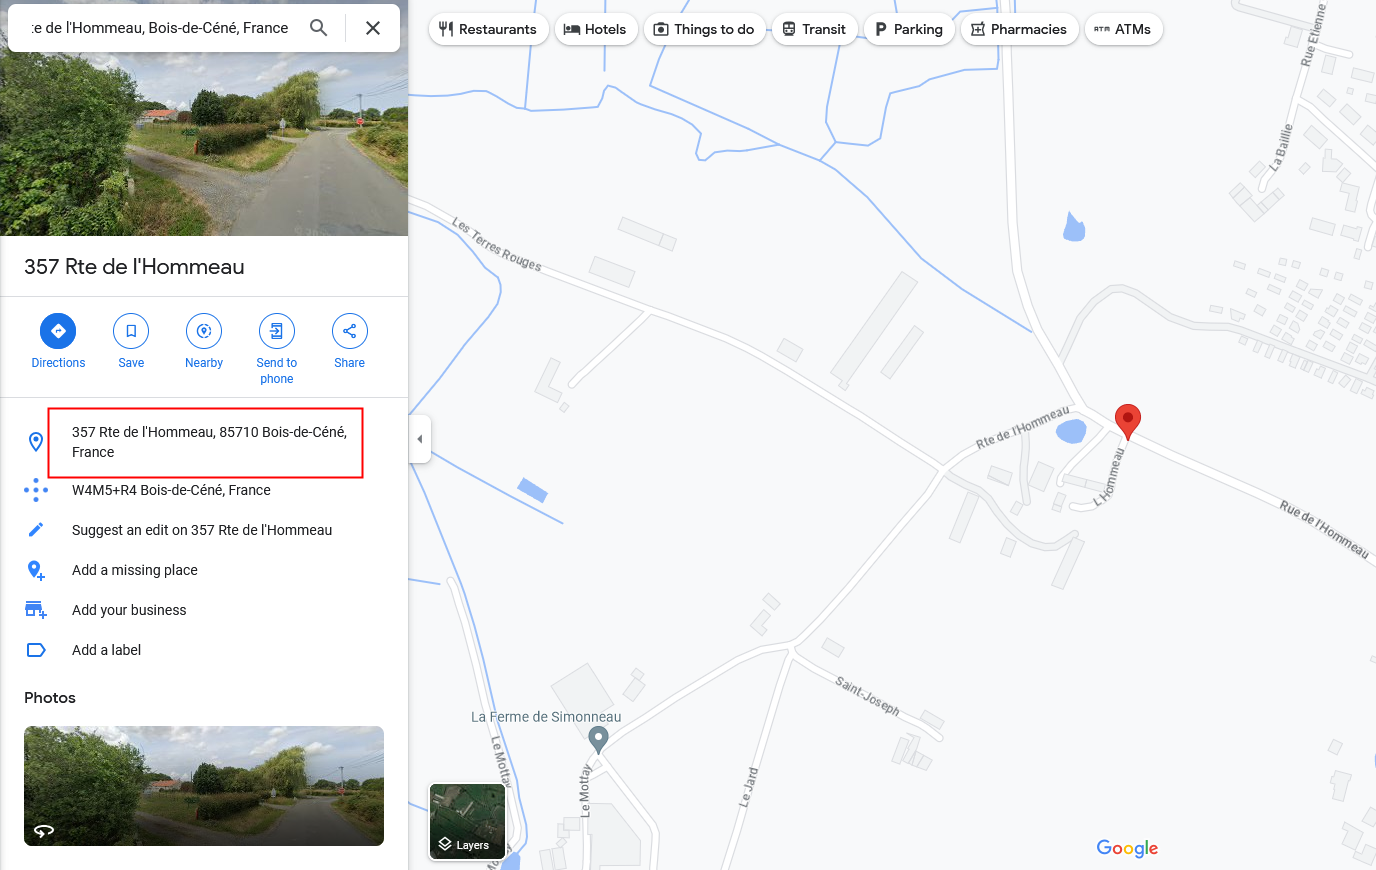The height and width of the screenshot is (870, 1376).
Task: Collapse the side panel arrow
Action: pos(420,439)
